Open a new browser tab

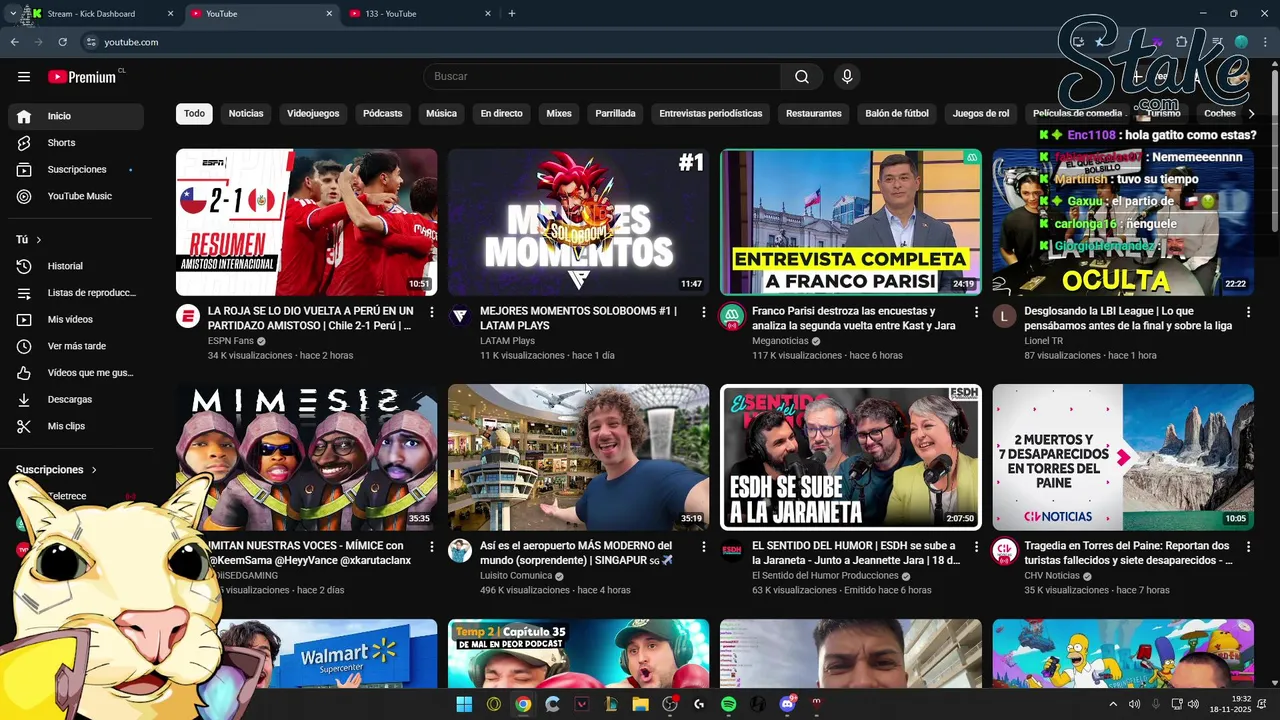coord(512,14)
